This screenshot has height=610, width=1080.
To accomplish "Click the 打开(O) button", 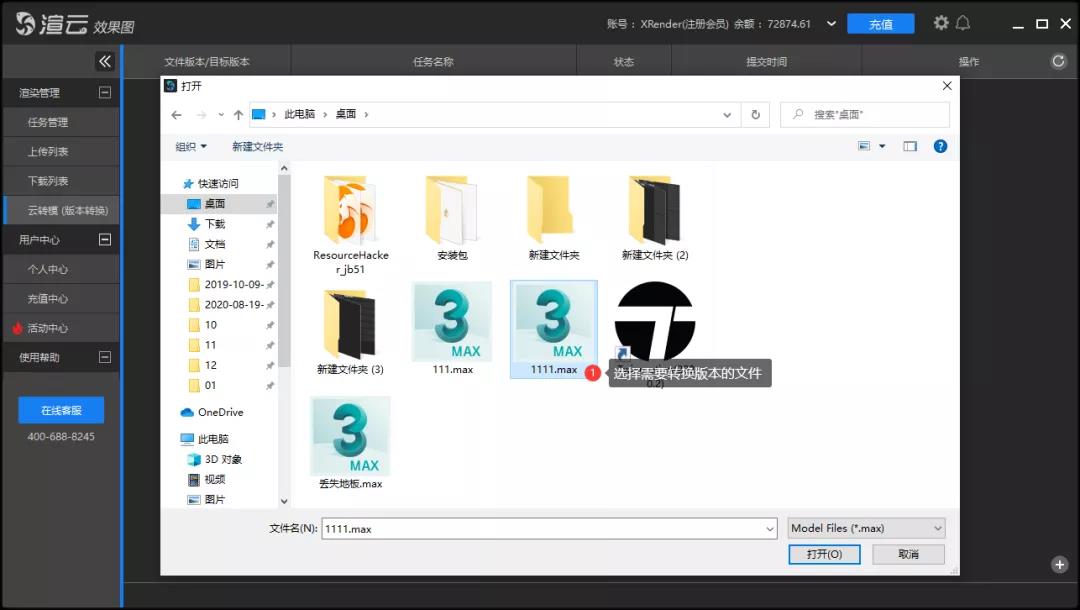I will point(816,554).
